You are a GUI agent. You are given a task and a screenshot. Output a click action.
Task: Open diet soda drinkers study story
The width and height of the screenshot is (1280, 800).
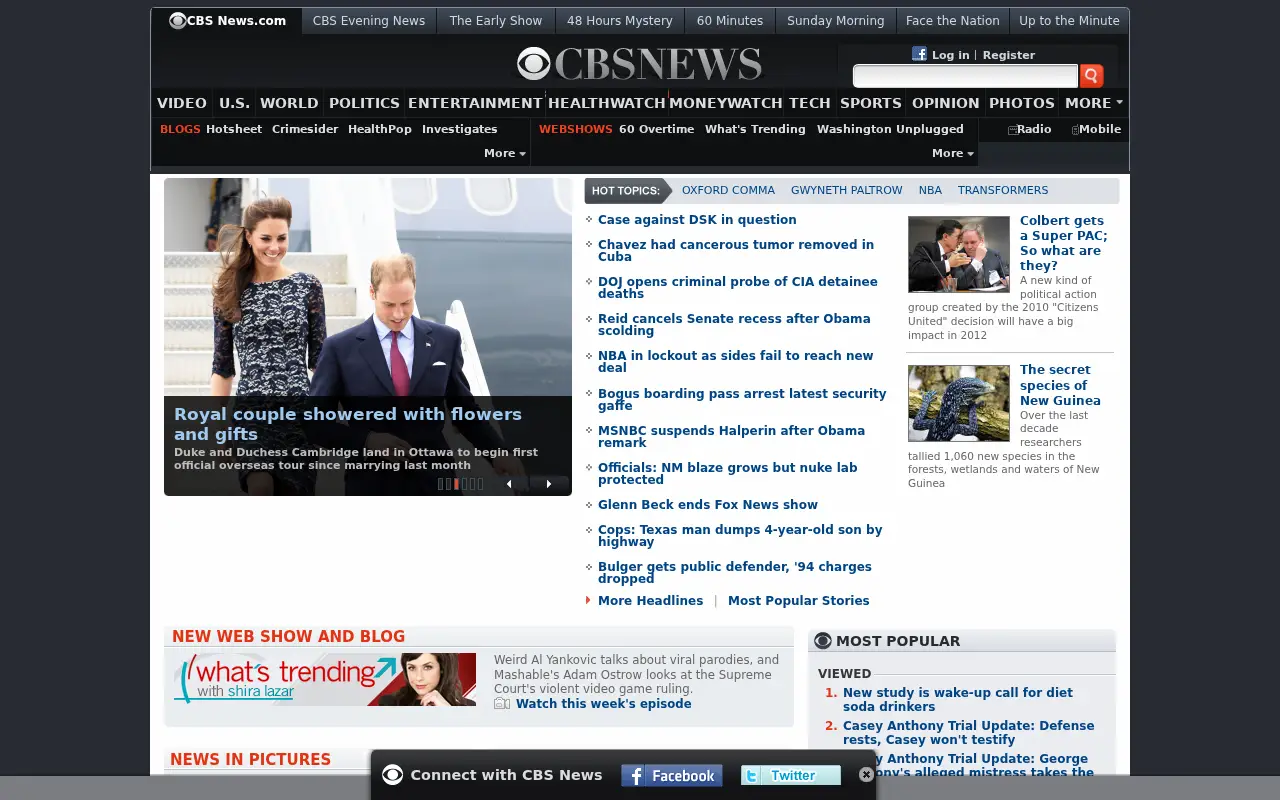click(958, 699)
